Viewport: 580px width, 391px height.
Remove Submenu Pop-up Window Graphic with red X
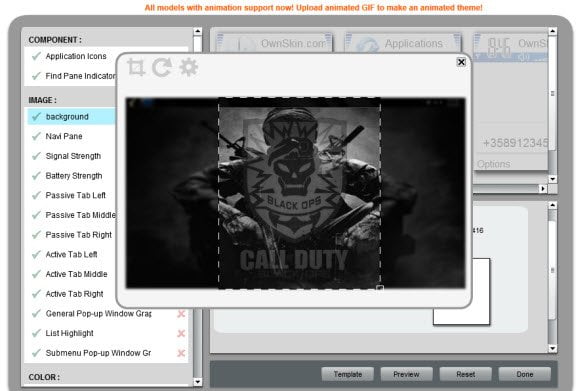181,353
